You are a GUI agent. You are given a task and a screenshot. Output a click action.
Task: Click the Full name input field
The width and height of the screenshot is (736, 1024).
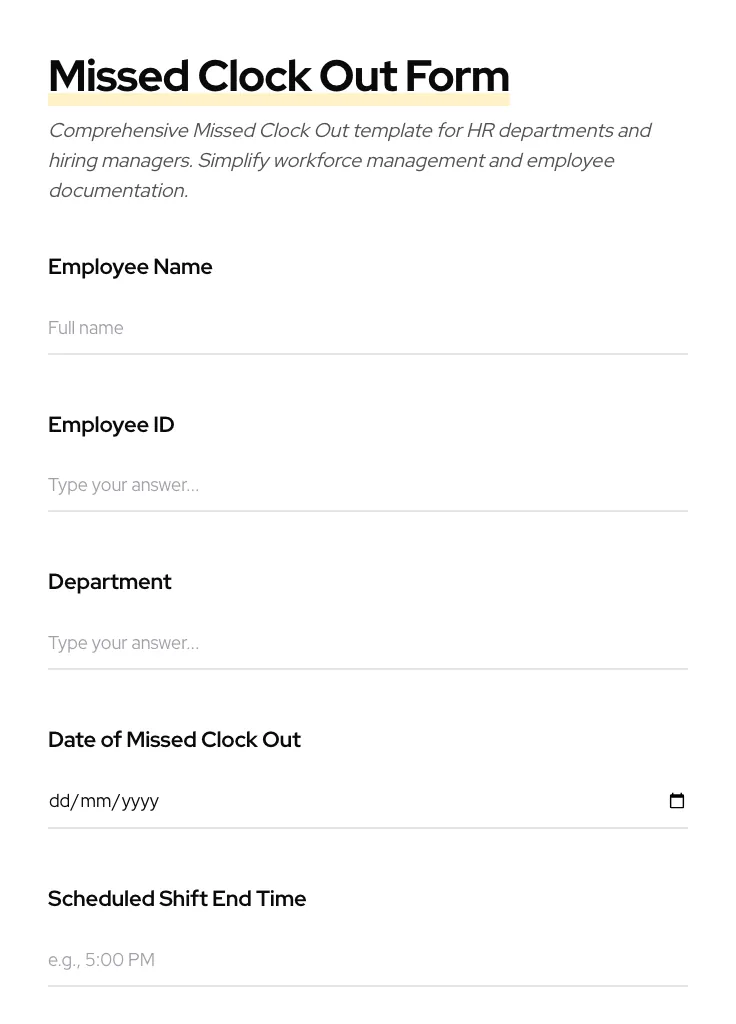[x=367, y=328]
